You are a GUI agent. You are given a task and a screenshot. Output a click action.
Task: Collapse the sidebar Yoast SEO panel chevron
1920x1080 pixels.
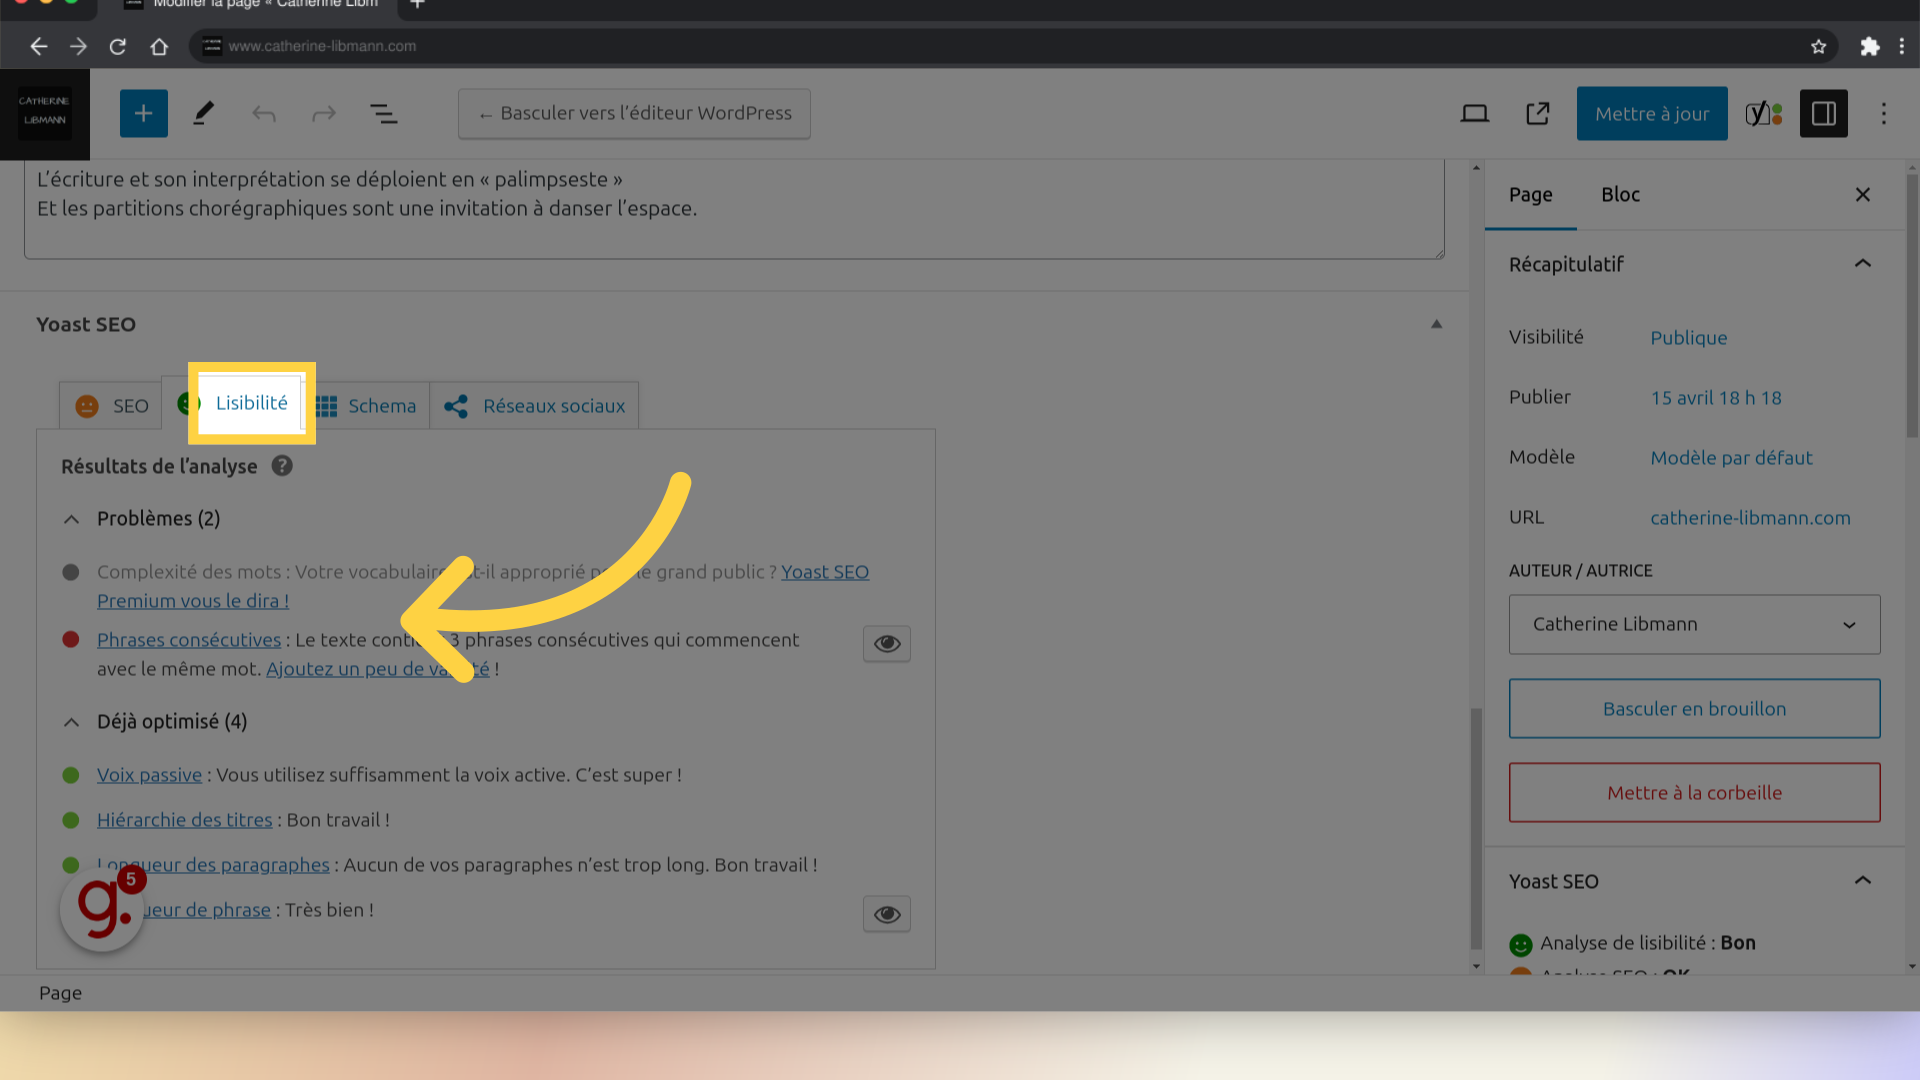coord(1862,881)
